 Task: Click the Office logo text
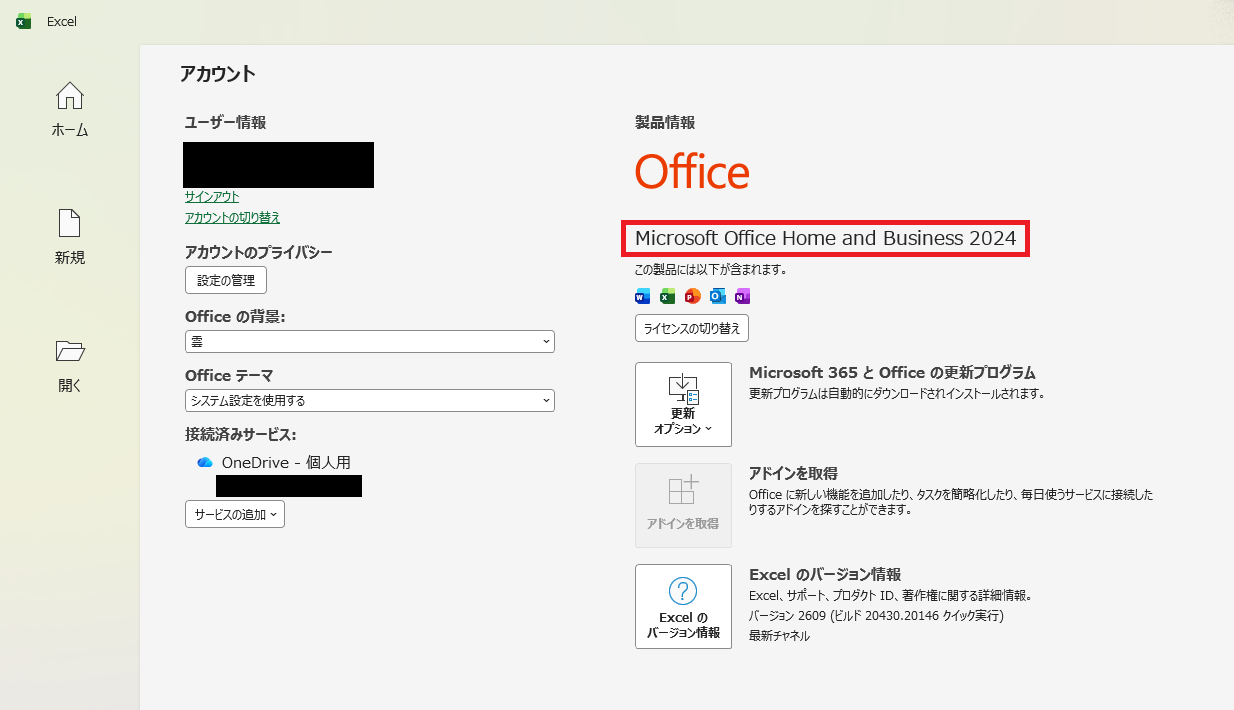[692, 172]
